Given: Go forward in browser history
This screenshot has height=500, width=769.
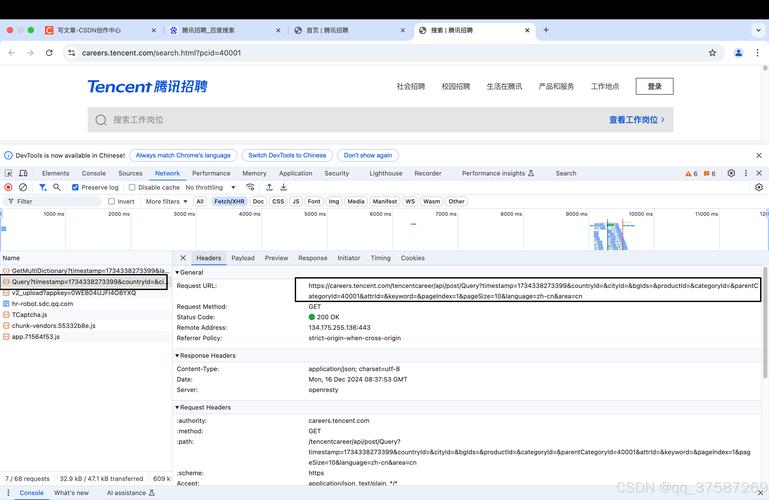Looking at the screenshot, I should (x=30, y=53).
